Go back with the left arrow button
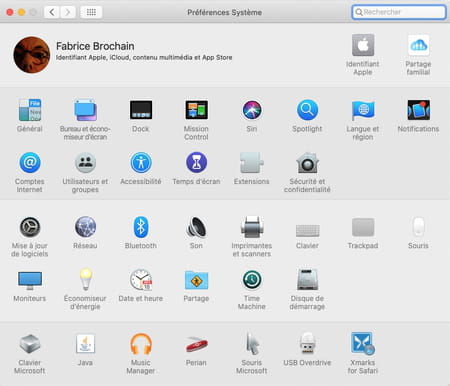450x386 pixels. pos(52,12)
